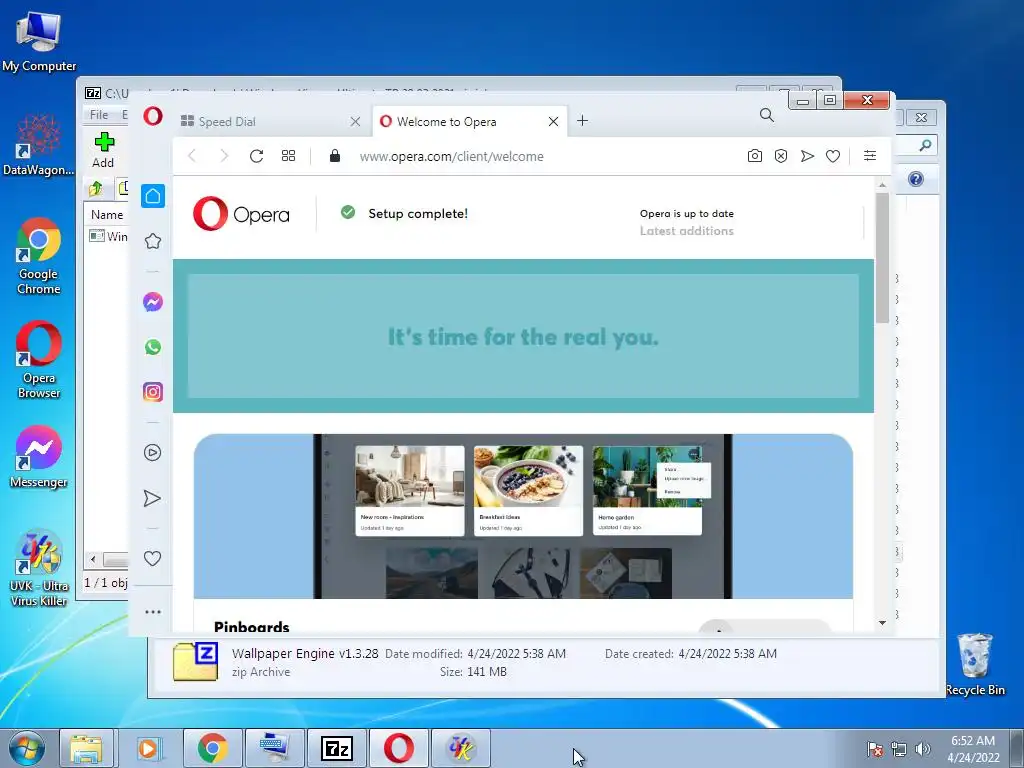Viewport: 1024px width, 768px height.
Task: Open Action Center flag tray icon
Action: click(875, 749)
